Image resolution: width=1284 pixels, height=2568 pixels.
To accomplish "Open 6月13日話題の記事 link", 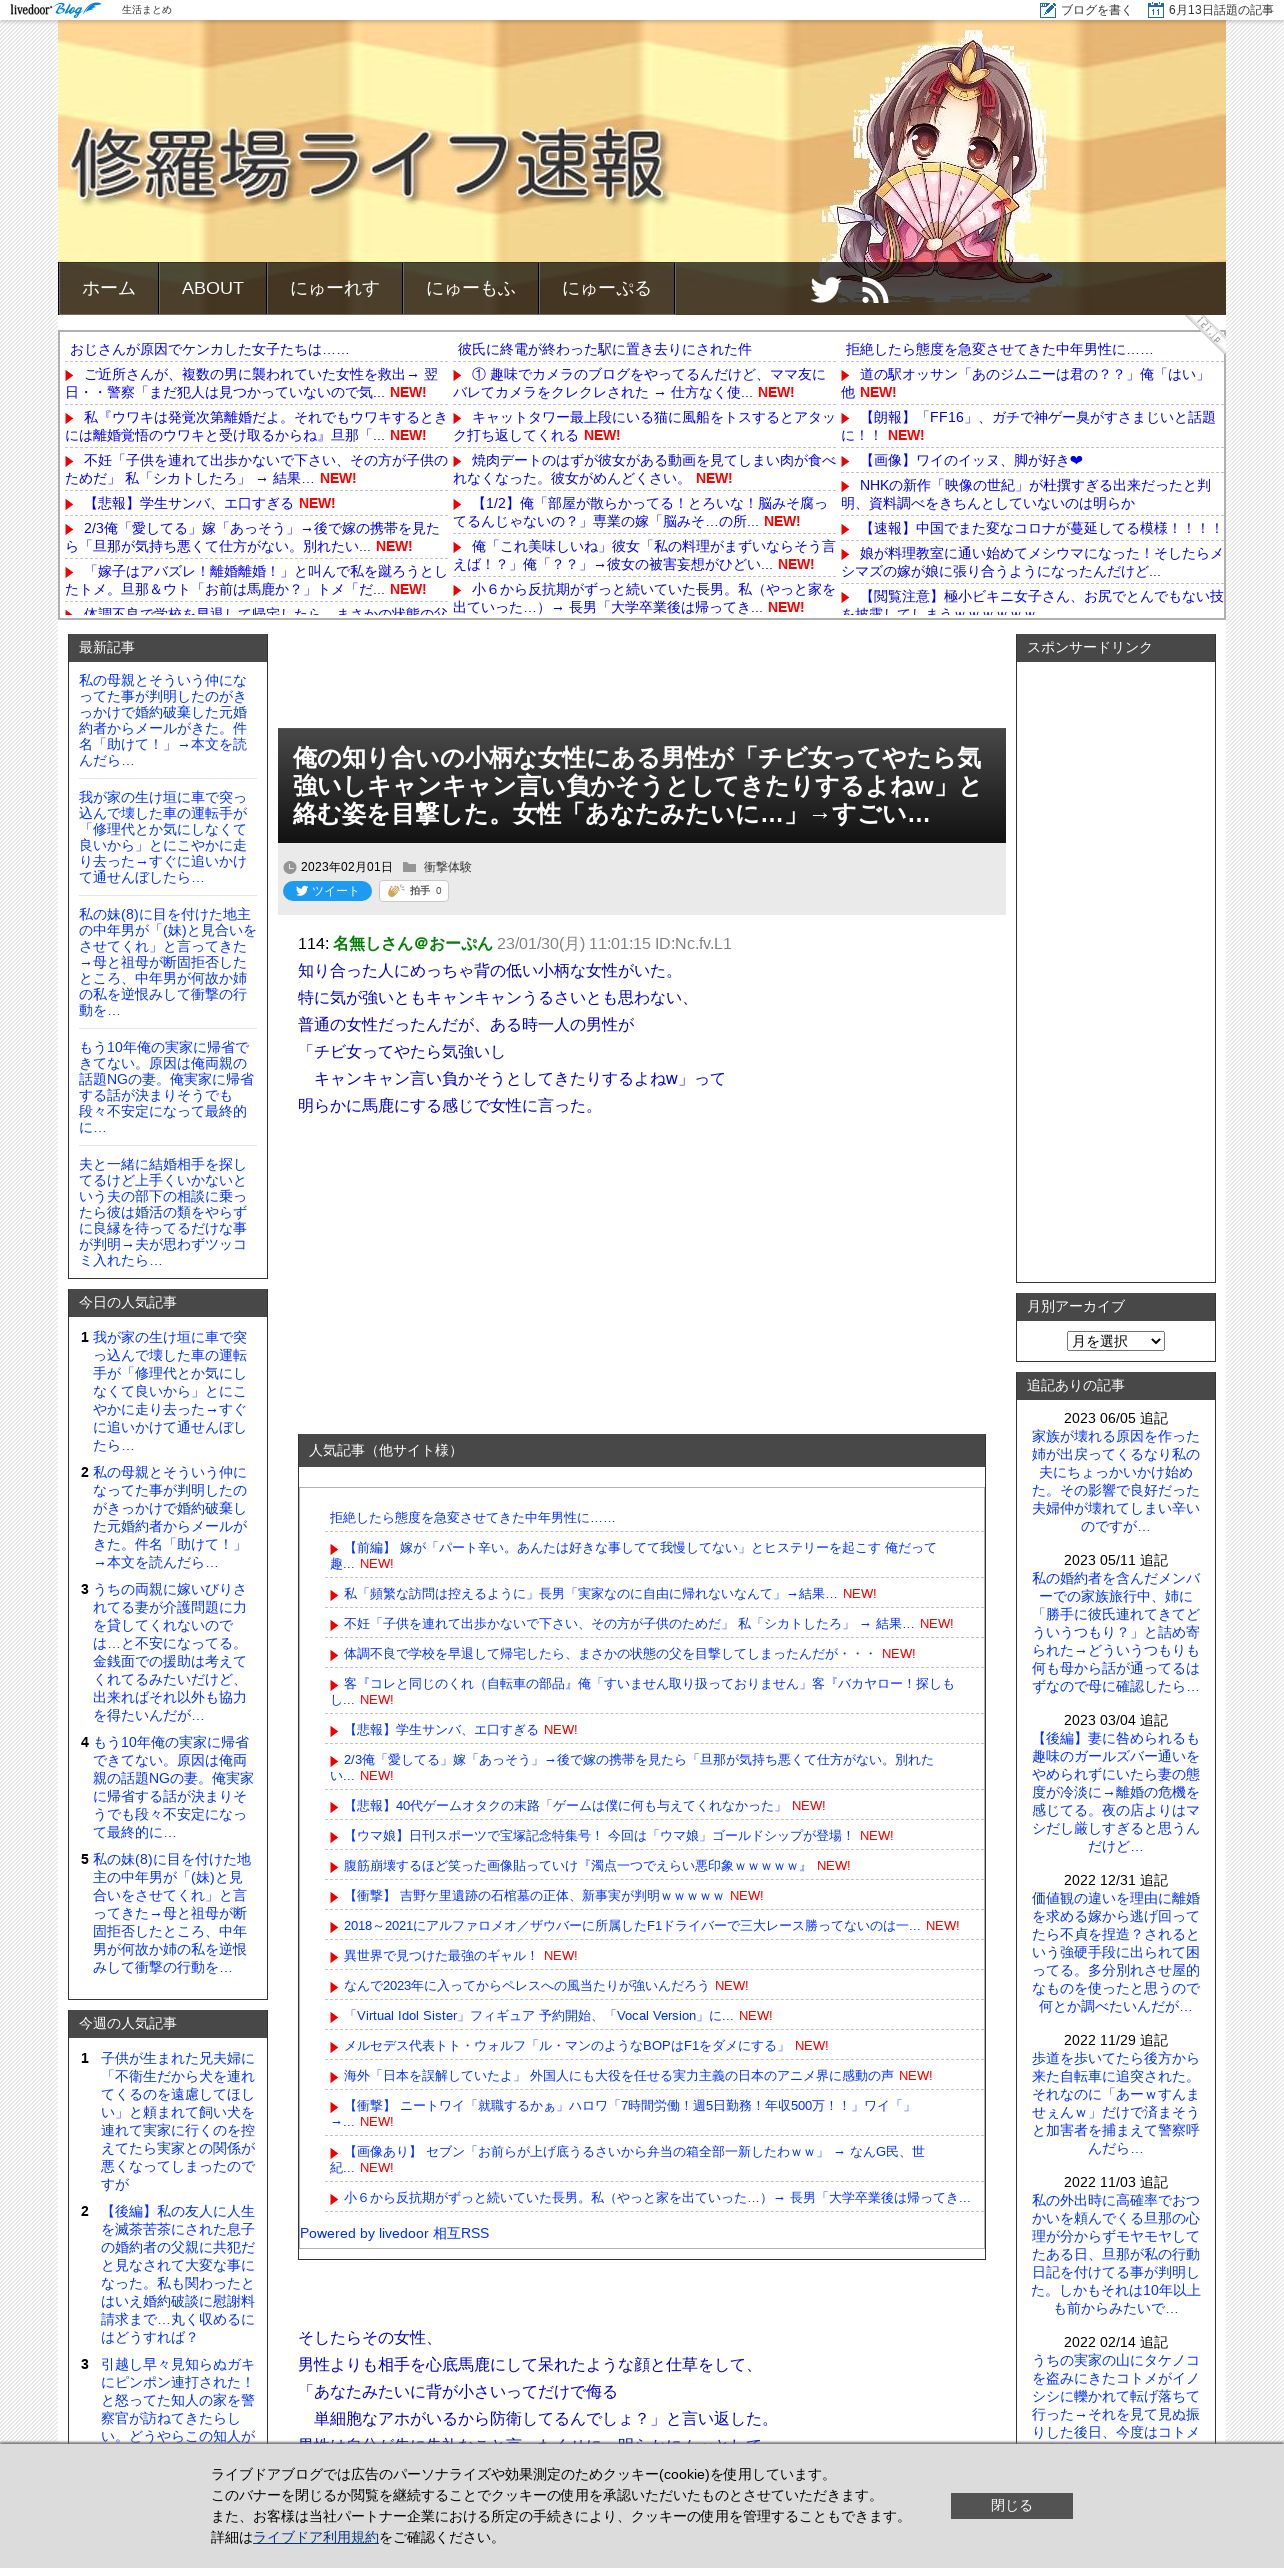I will (1220, 10).
